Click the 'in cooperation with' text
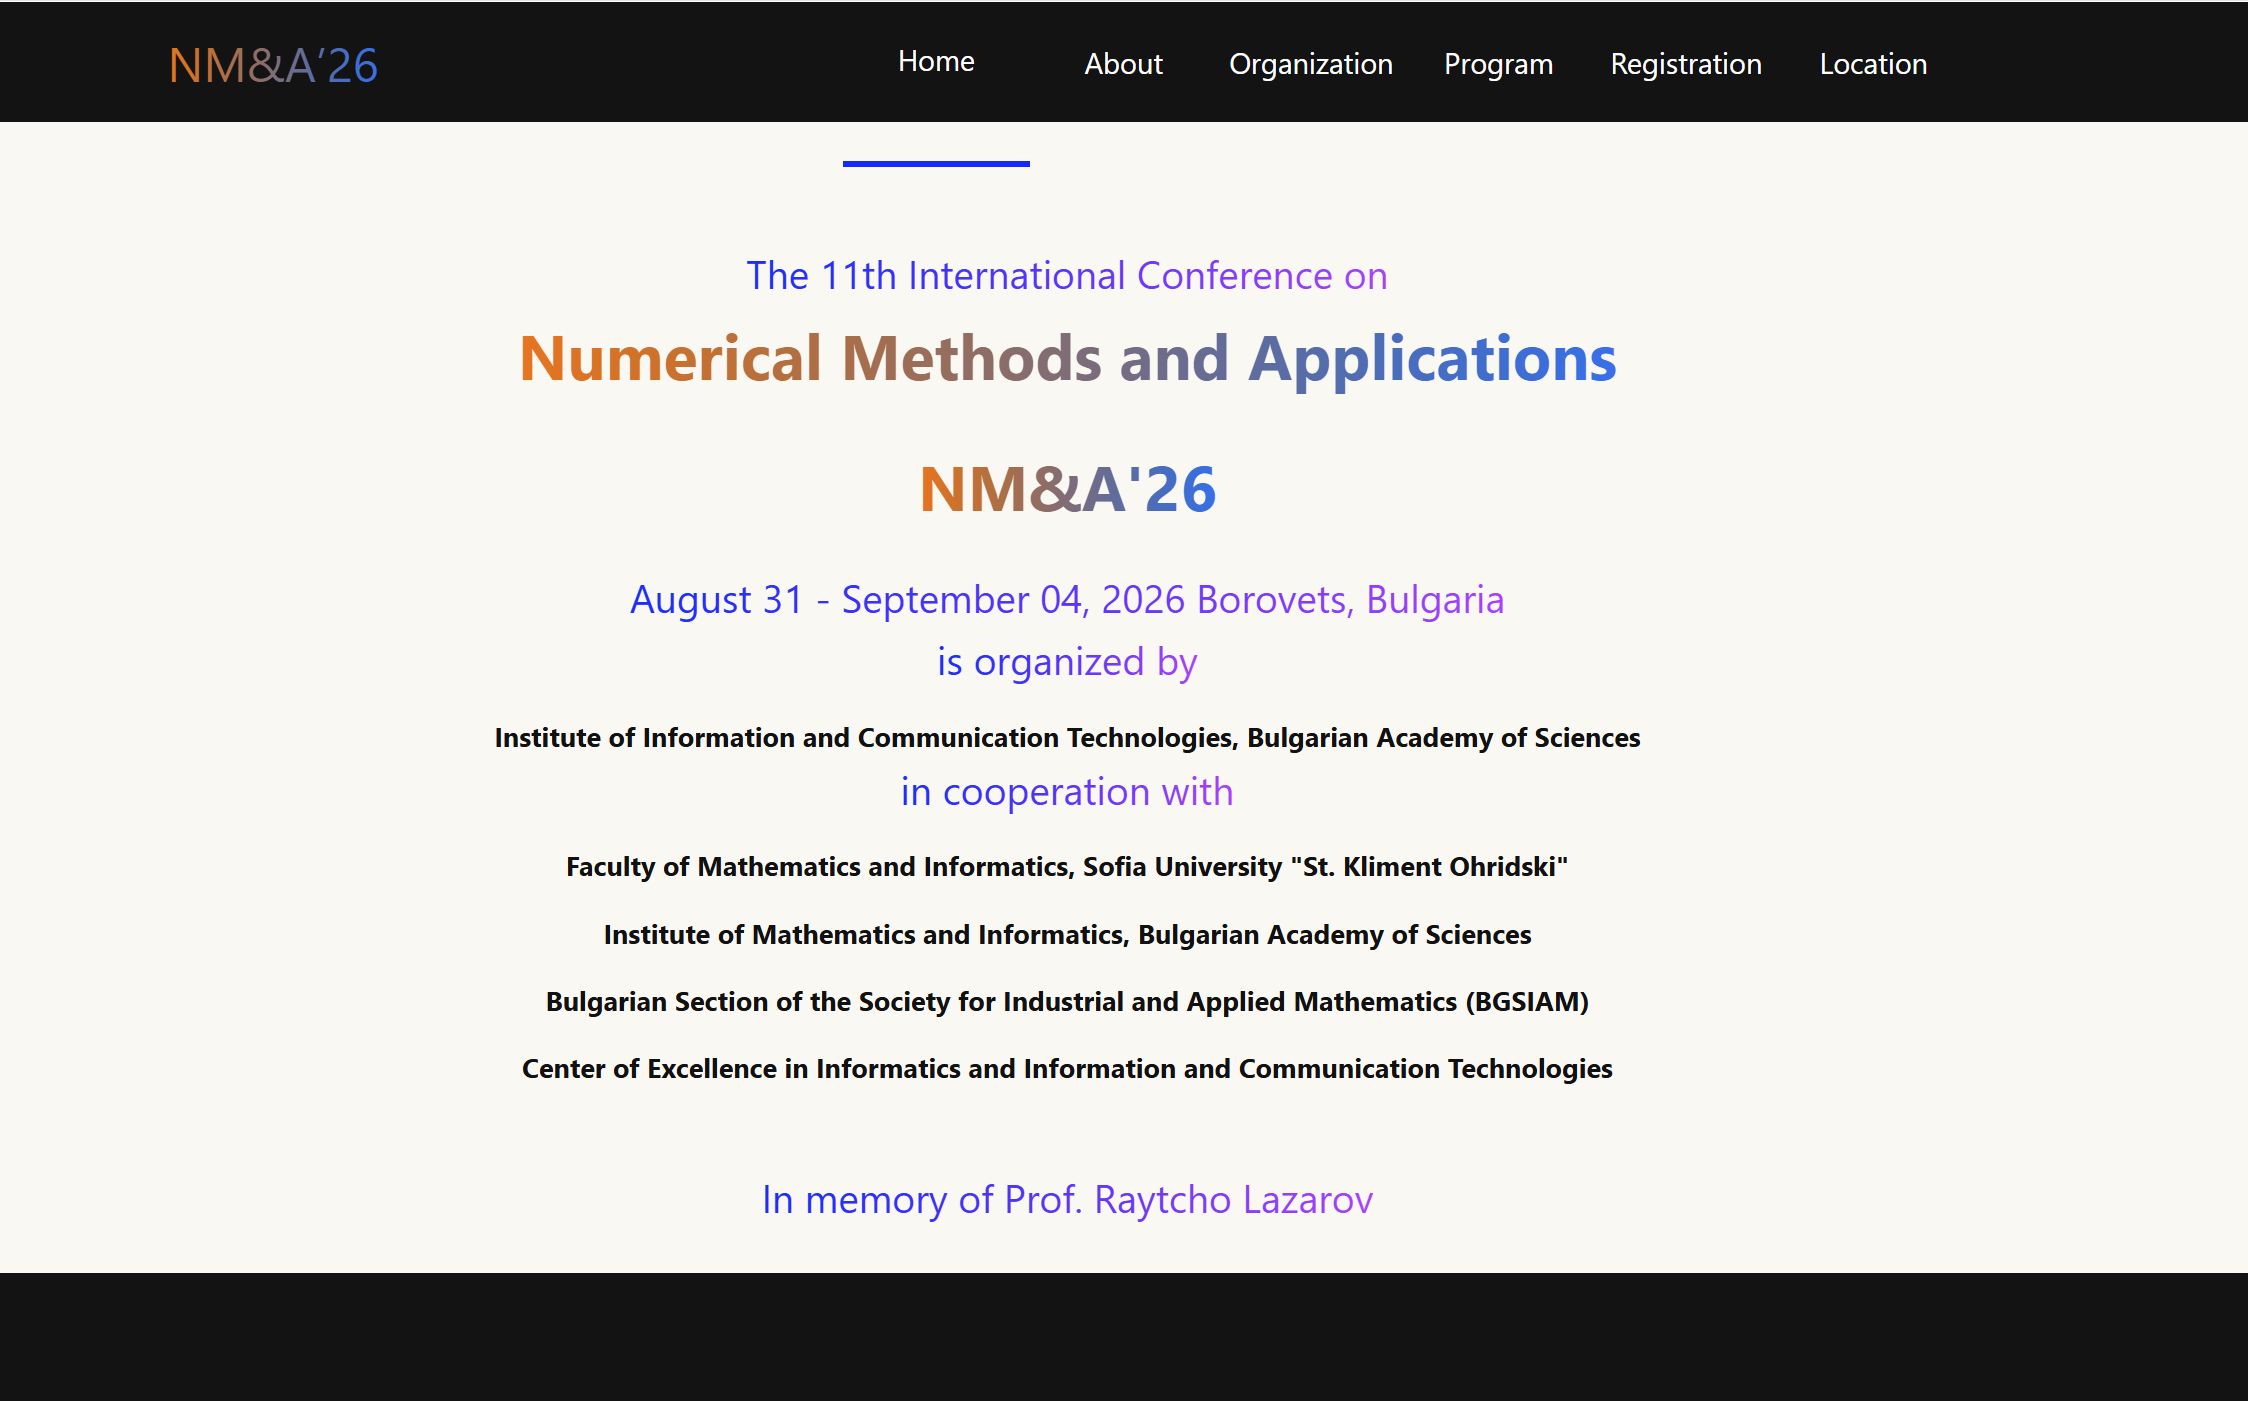 click(1067, 792)
